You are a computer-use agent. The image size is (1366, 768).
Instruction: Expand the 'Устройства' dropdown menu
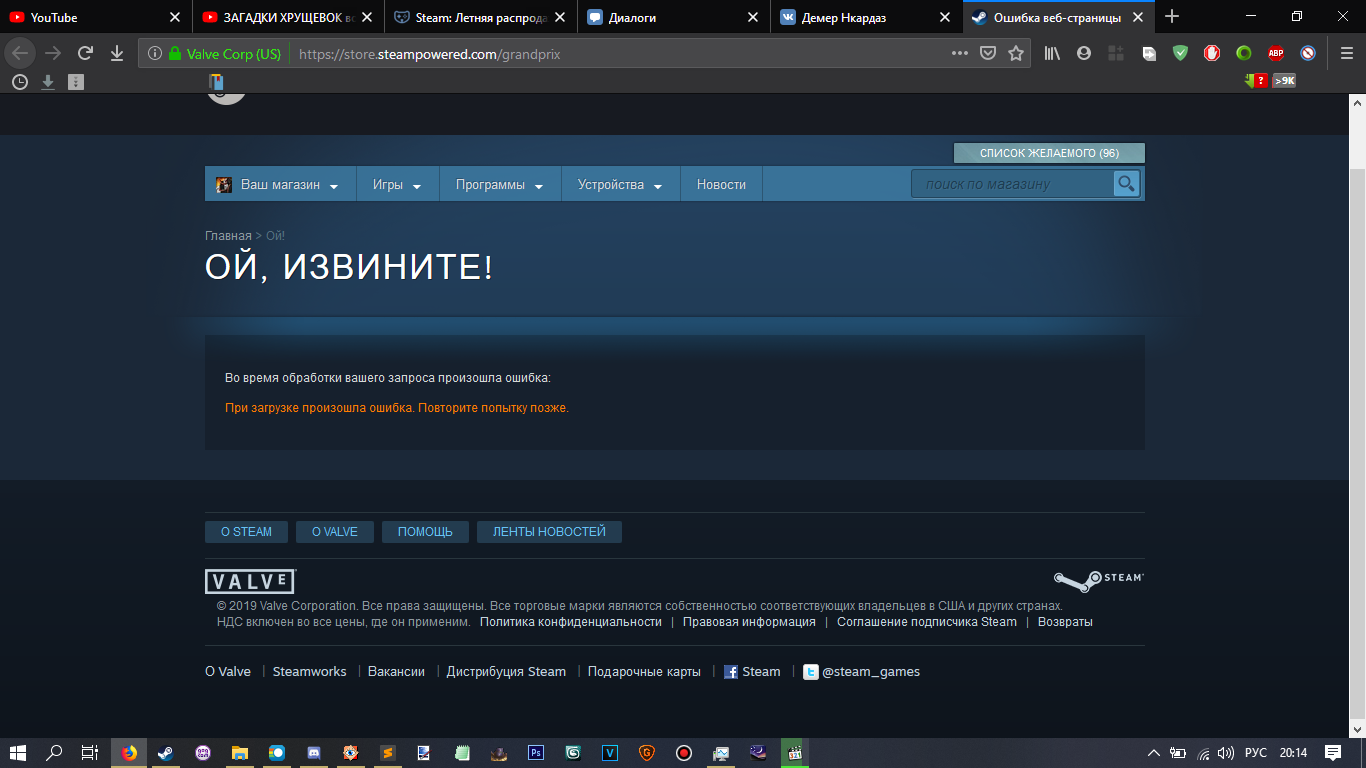[620, 185]
